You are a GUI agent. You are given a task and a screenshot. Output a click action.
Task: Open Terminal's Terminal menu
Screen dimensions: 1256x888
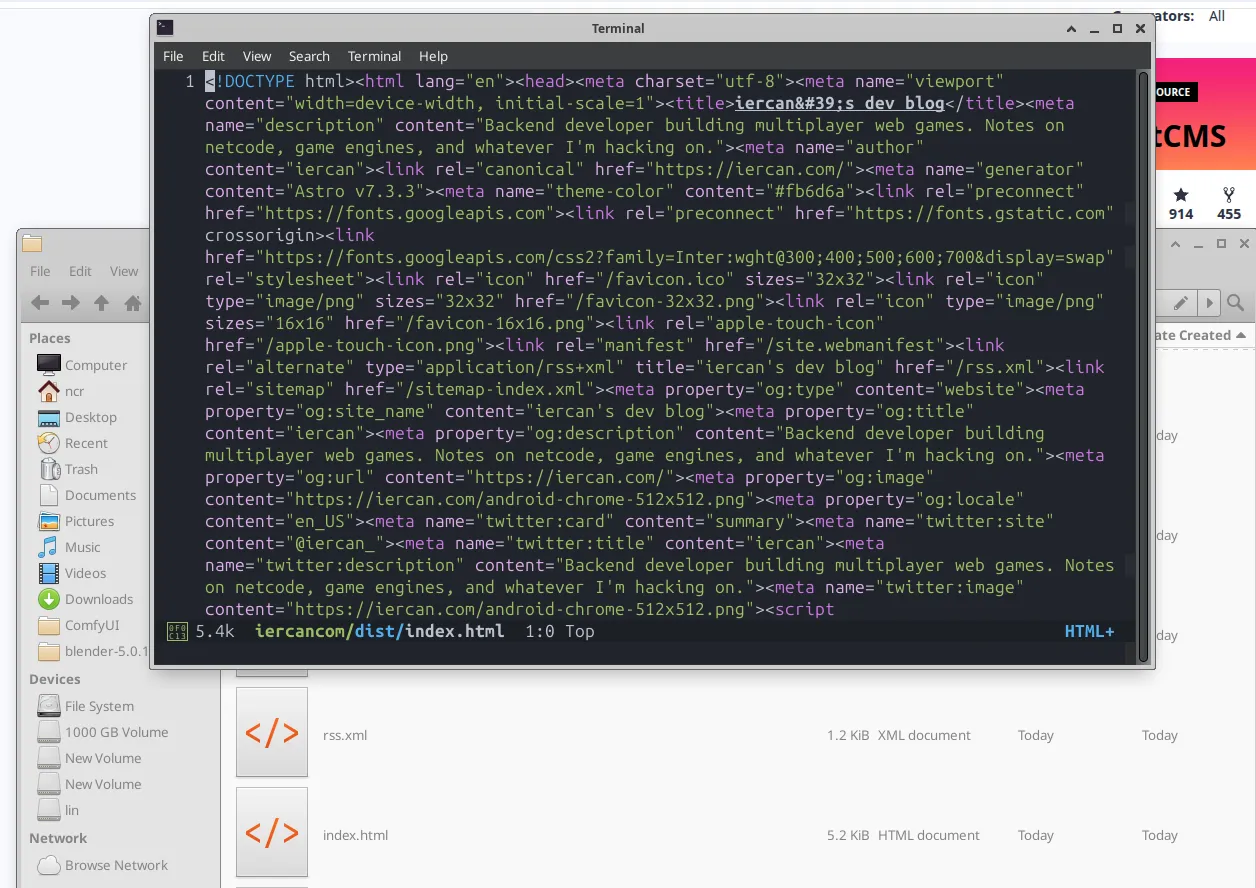(x=374, y=56)
